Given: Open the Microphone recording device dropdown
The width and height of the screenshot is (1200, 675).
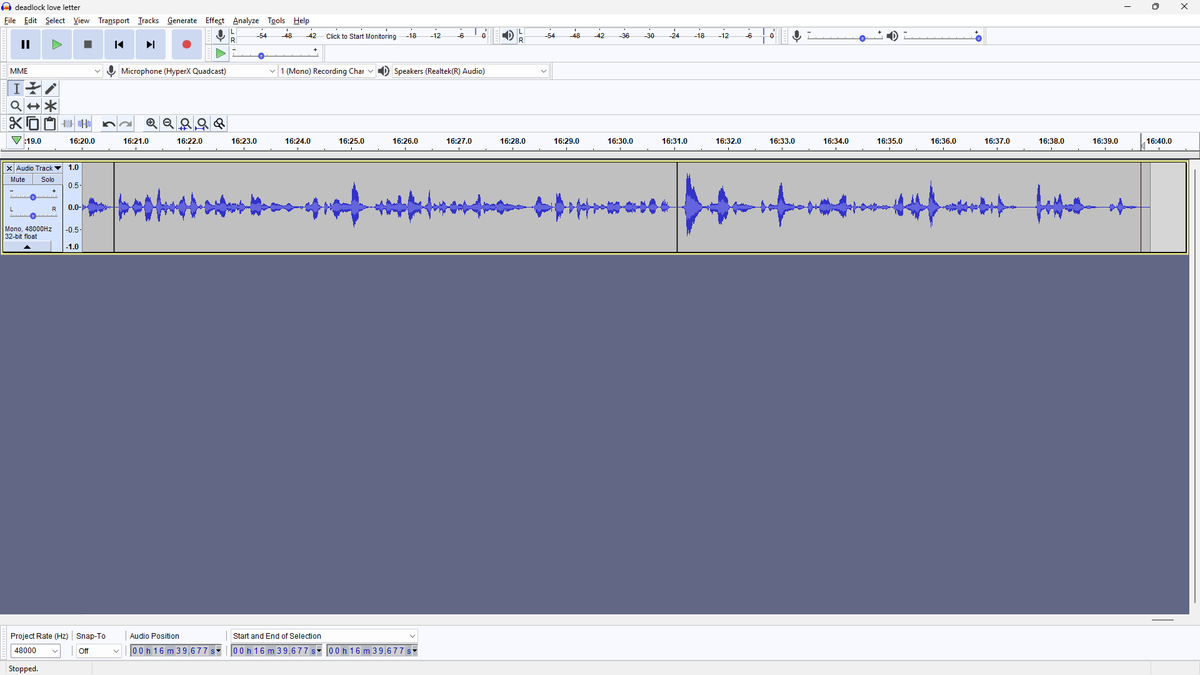Looking at the screenshot, I should (x=198, y=71).
